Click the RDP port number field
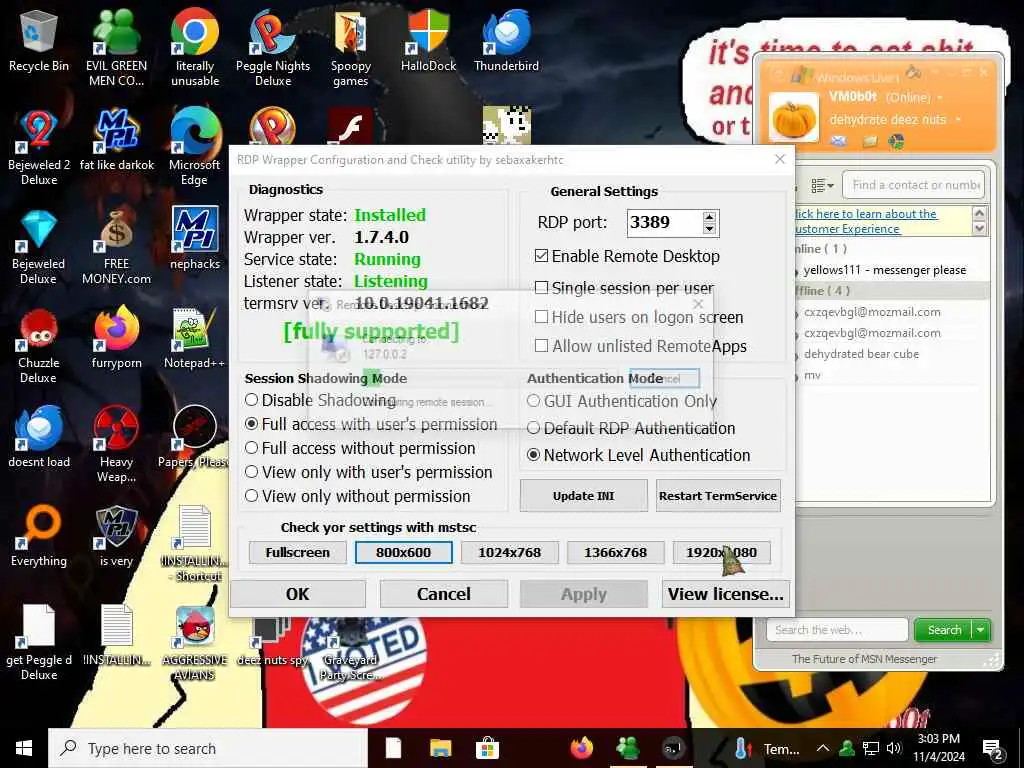This screenshot has height=768, width=1024. [x=664, y=223]
